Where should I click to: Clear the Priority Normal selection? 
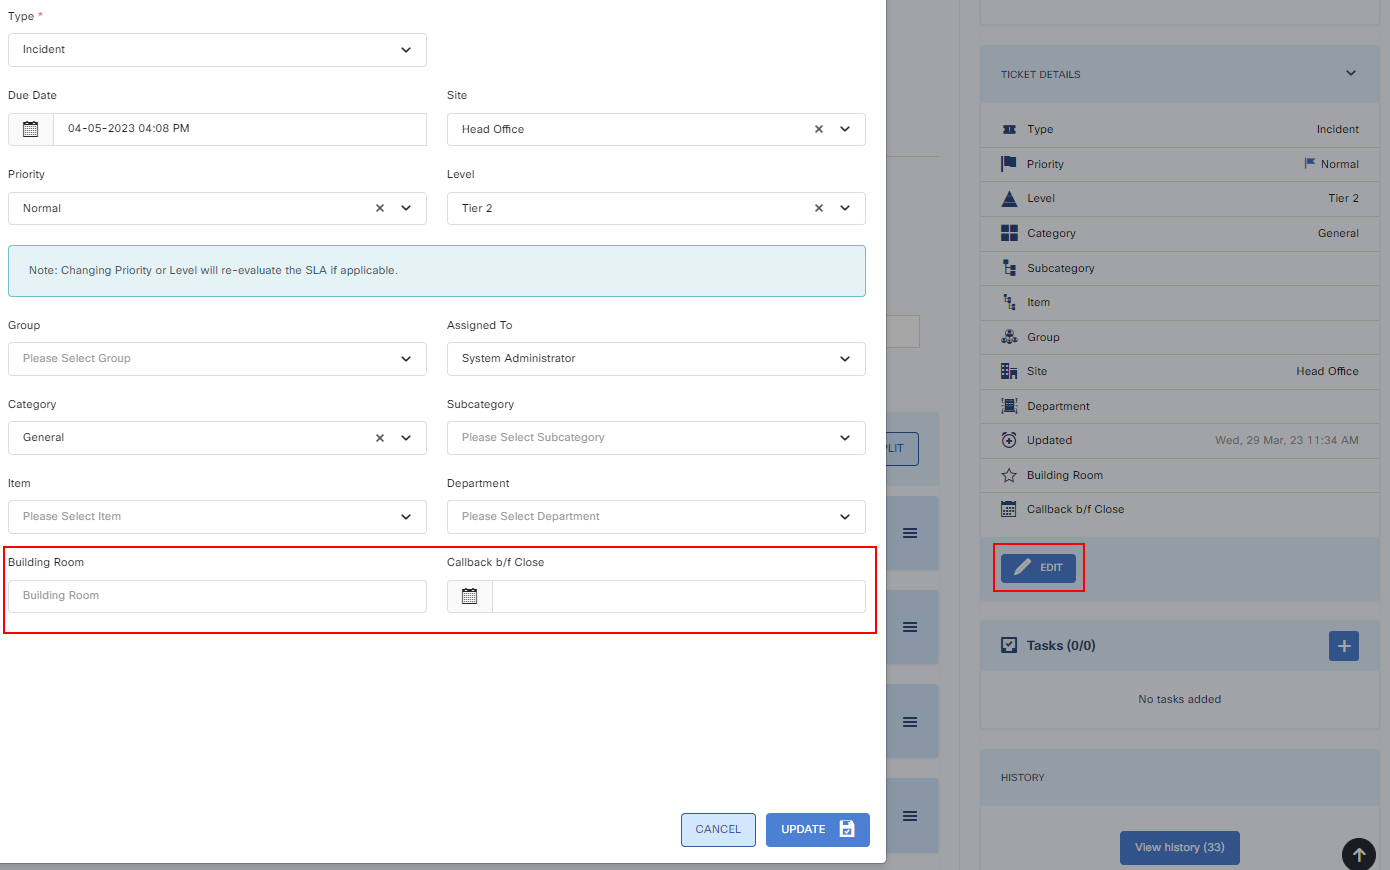pos(380,208)
